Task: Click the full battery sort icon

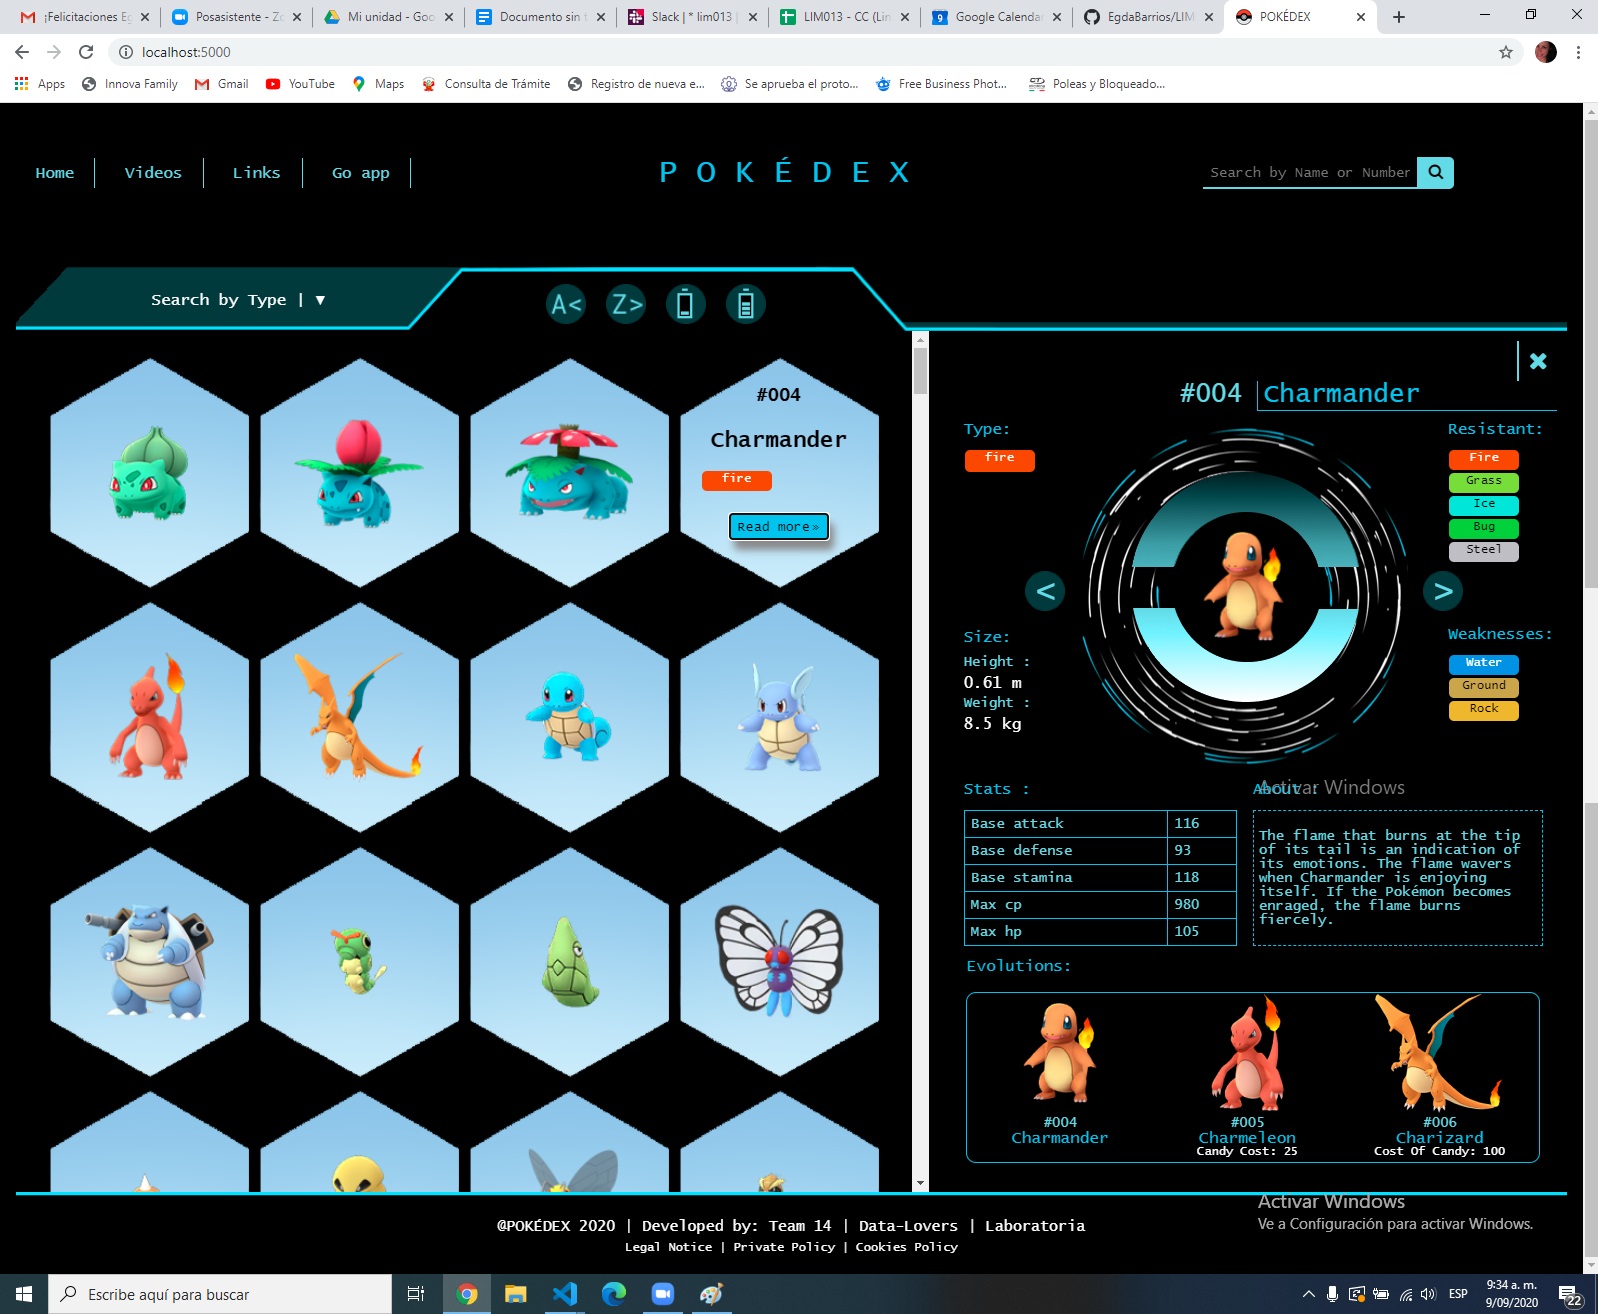Action: click(745, 304)
